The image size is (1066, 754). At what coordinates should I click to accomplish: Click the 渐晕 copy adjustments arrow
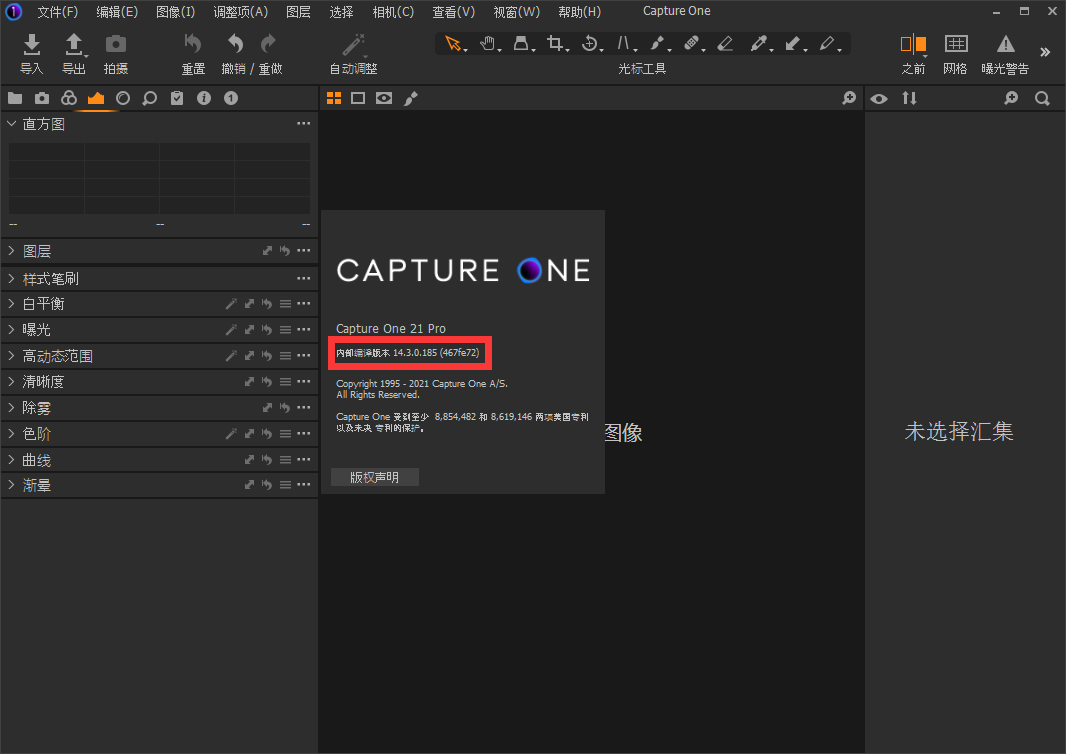click(x=250, y=485)
